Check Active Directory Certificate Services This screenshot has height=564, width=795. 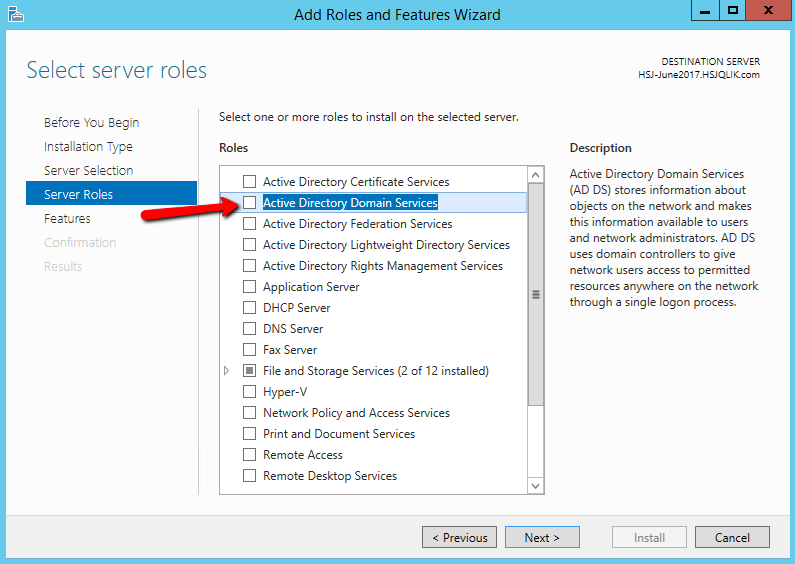point(249,182)
